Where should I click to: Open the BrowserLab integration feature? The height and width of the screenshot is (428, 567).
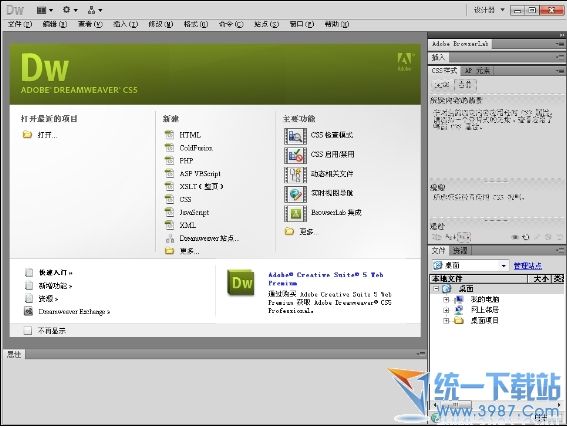295,213
